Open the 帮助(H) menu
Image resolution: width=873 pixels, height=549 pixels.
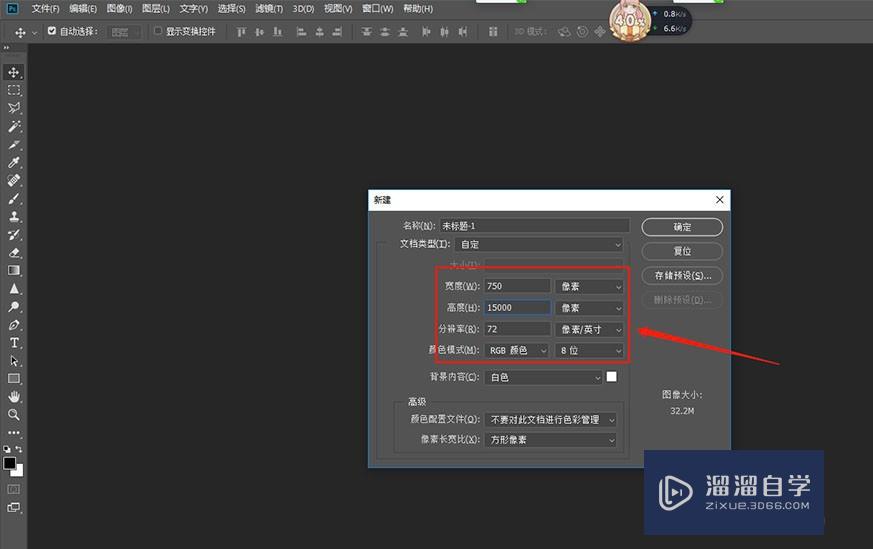tap(418, 9)
